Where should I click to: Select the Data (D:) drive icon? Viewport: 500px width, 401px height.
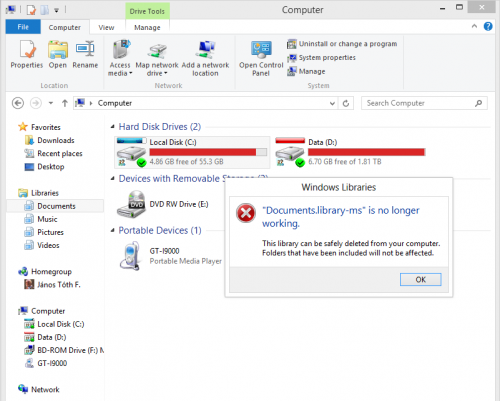290,152
